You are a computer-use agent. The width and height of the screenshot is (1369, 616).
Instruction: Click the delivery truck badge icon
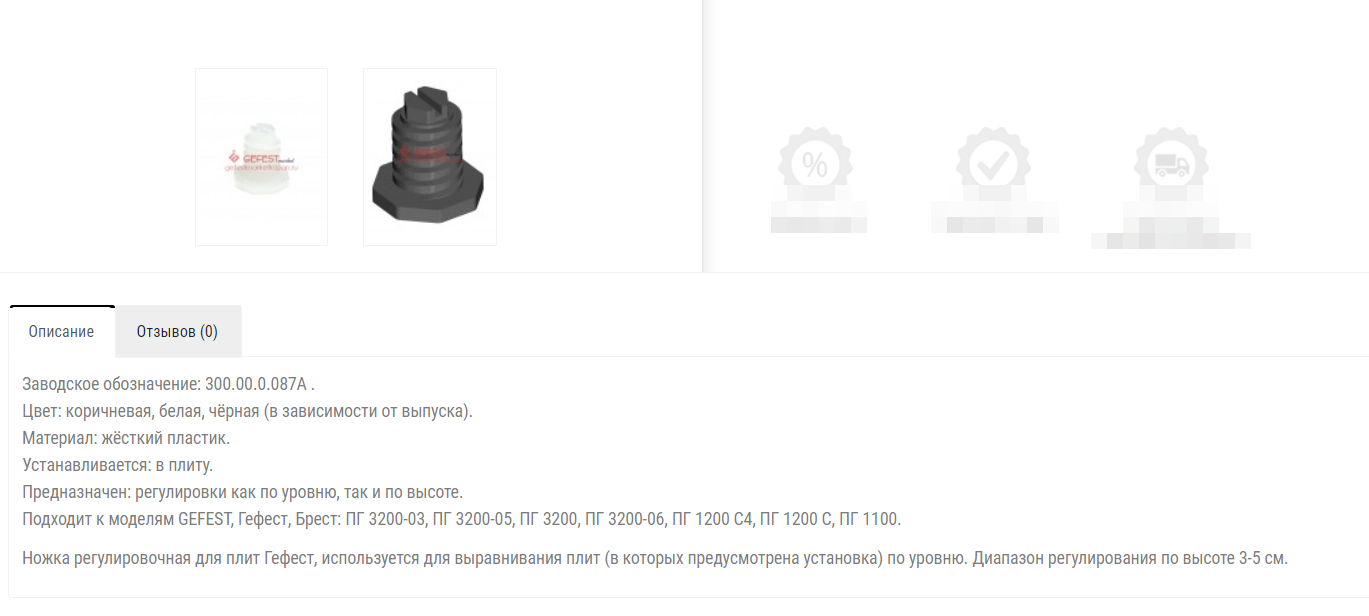click(x=1170, y=164)
